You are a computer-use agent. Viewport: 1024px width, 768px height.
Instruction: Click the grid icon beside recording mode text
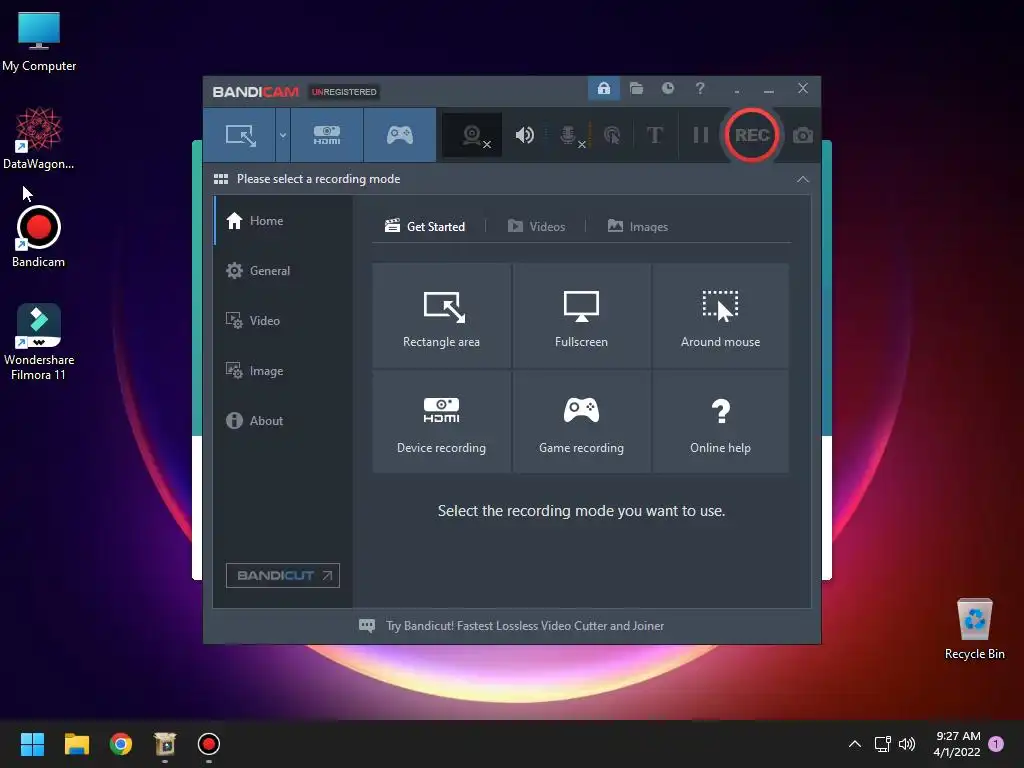point(221,179)
